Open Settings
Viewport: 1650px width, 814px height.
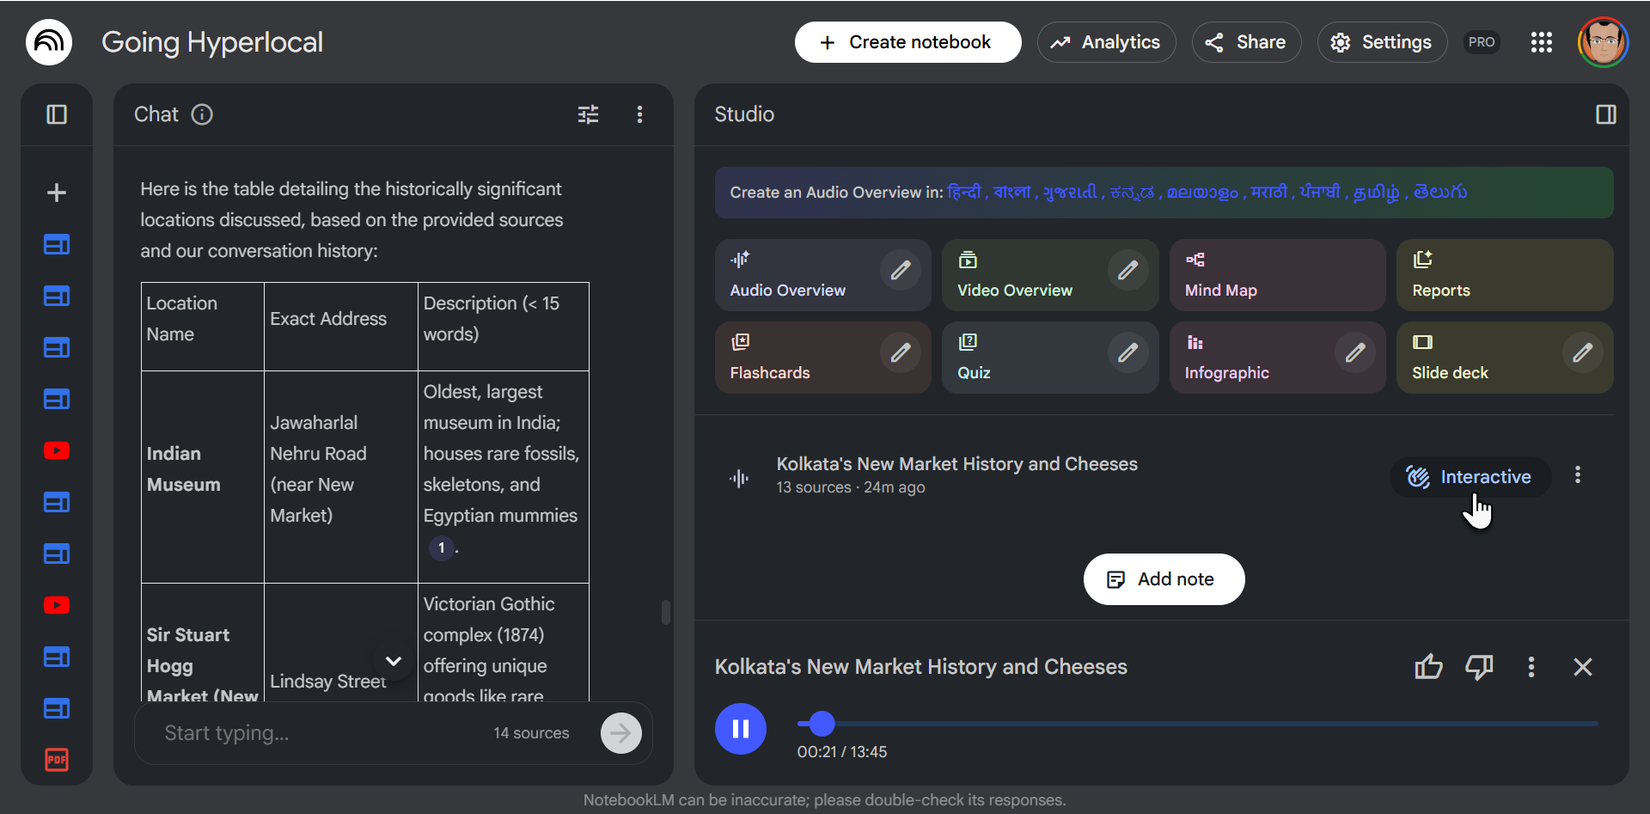1382,42
